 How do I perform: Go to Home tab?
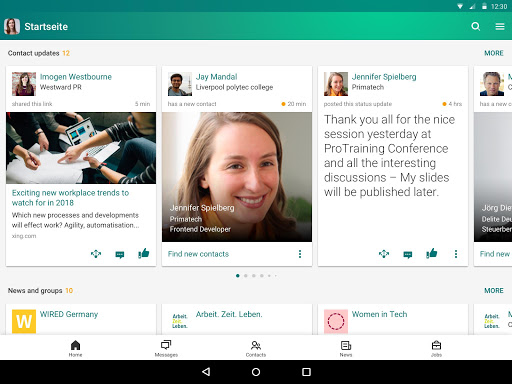coord(76,348)
